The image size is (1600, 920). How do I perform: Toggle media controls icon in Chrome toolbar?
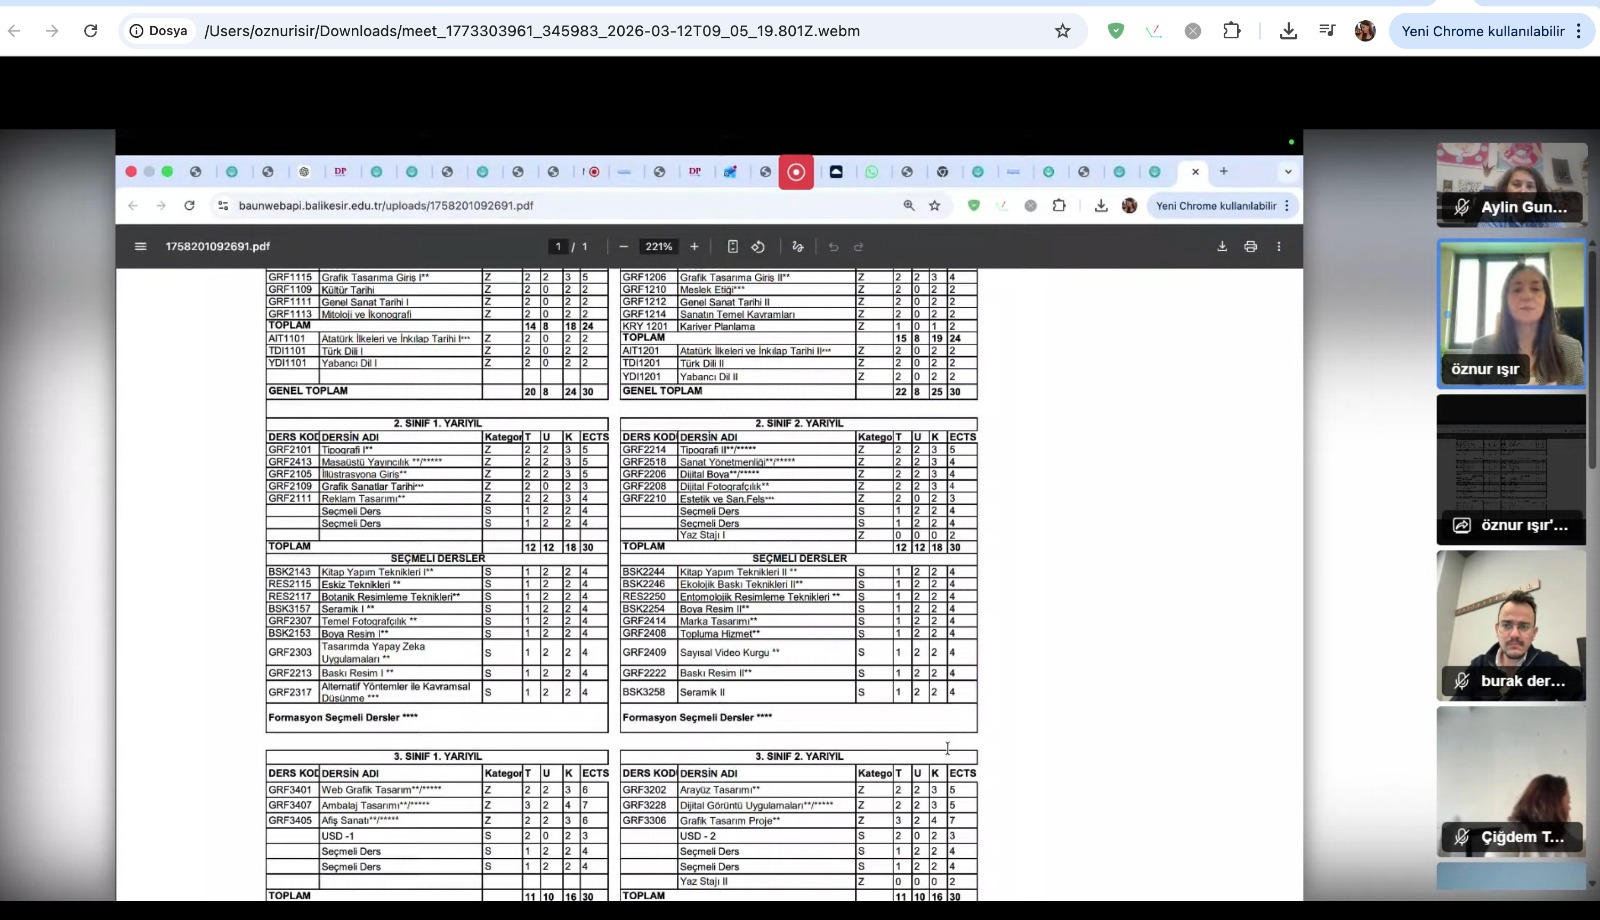(1327, 31)
